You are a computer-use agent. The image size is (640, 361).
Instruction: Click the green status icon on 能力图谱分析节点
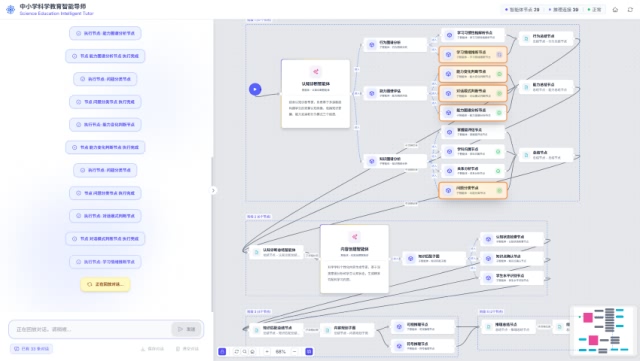tap(499, 113)
